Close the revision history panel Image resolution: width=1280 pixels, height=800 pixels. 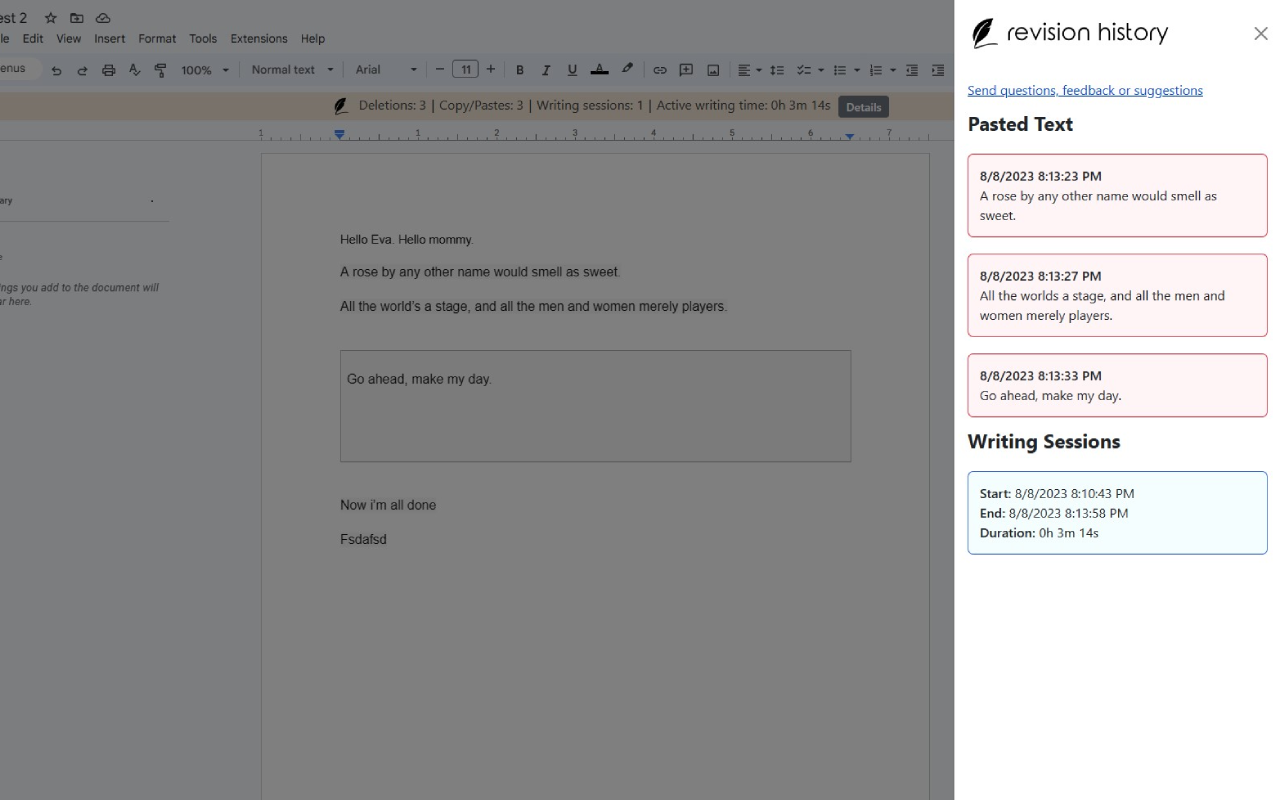(1260, 34)
